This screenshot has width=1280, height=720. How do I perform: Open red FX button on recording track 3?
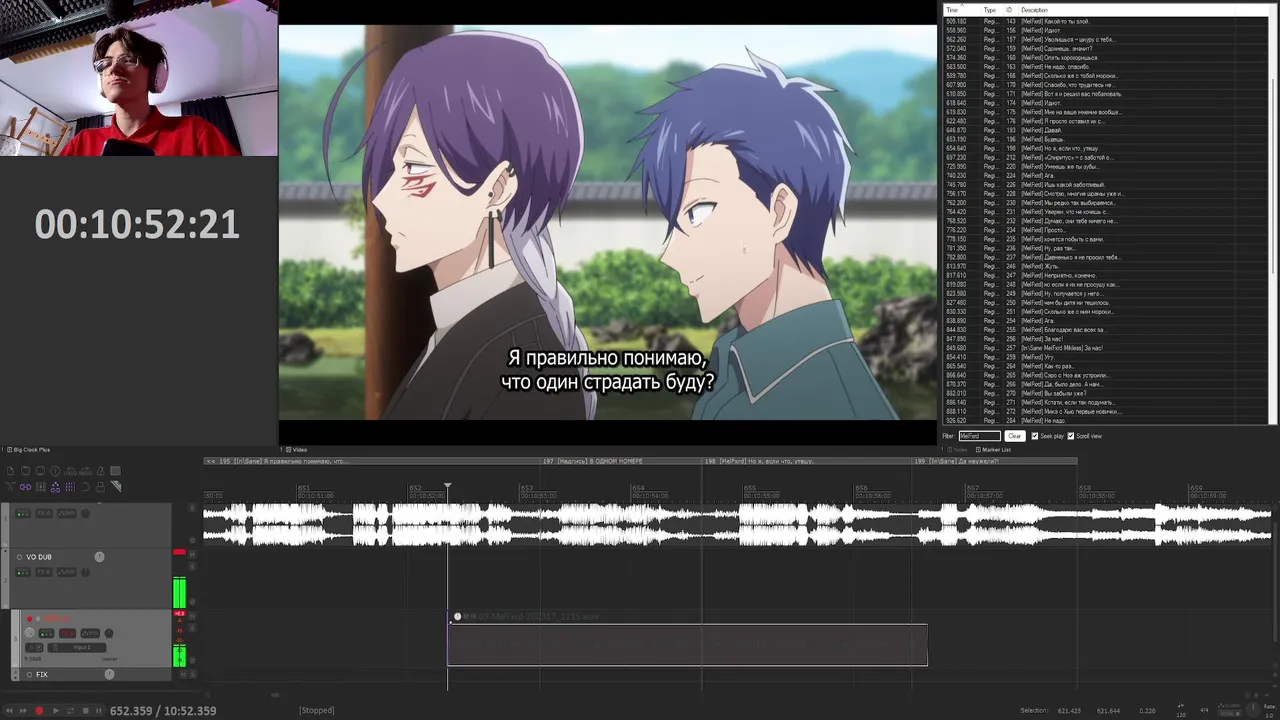click(67, 633)
